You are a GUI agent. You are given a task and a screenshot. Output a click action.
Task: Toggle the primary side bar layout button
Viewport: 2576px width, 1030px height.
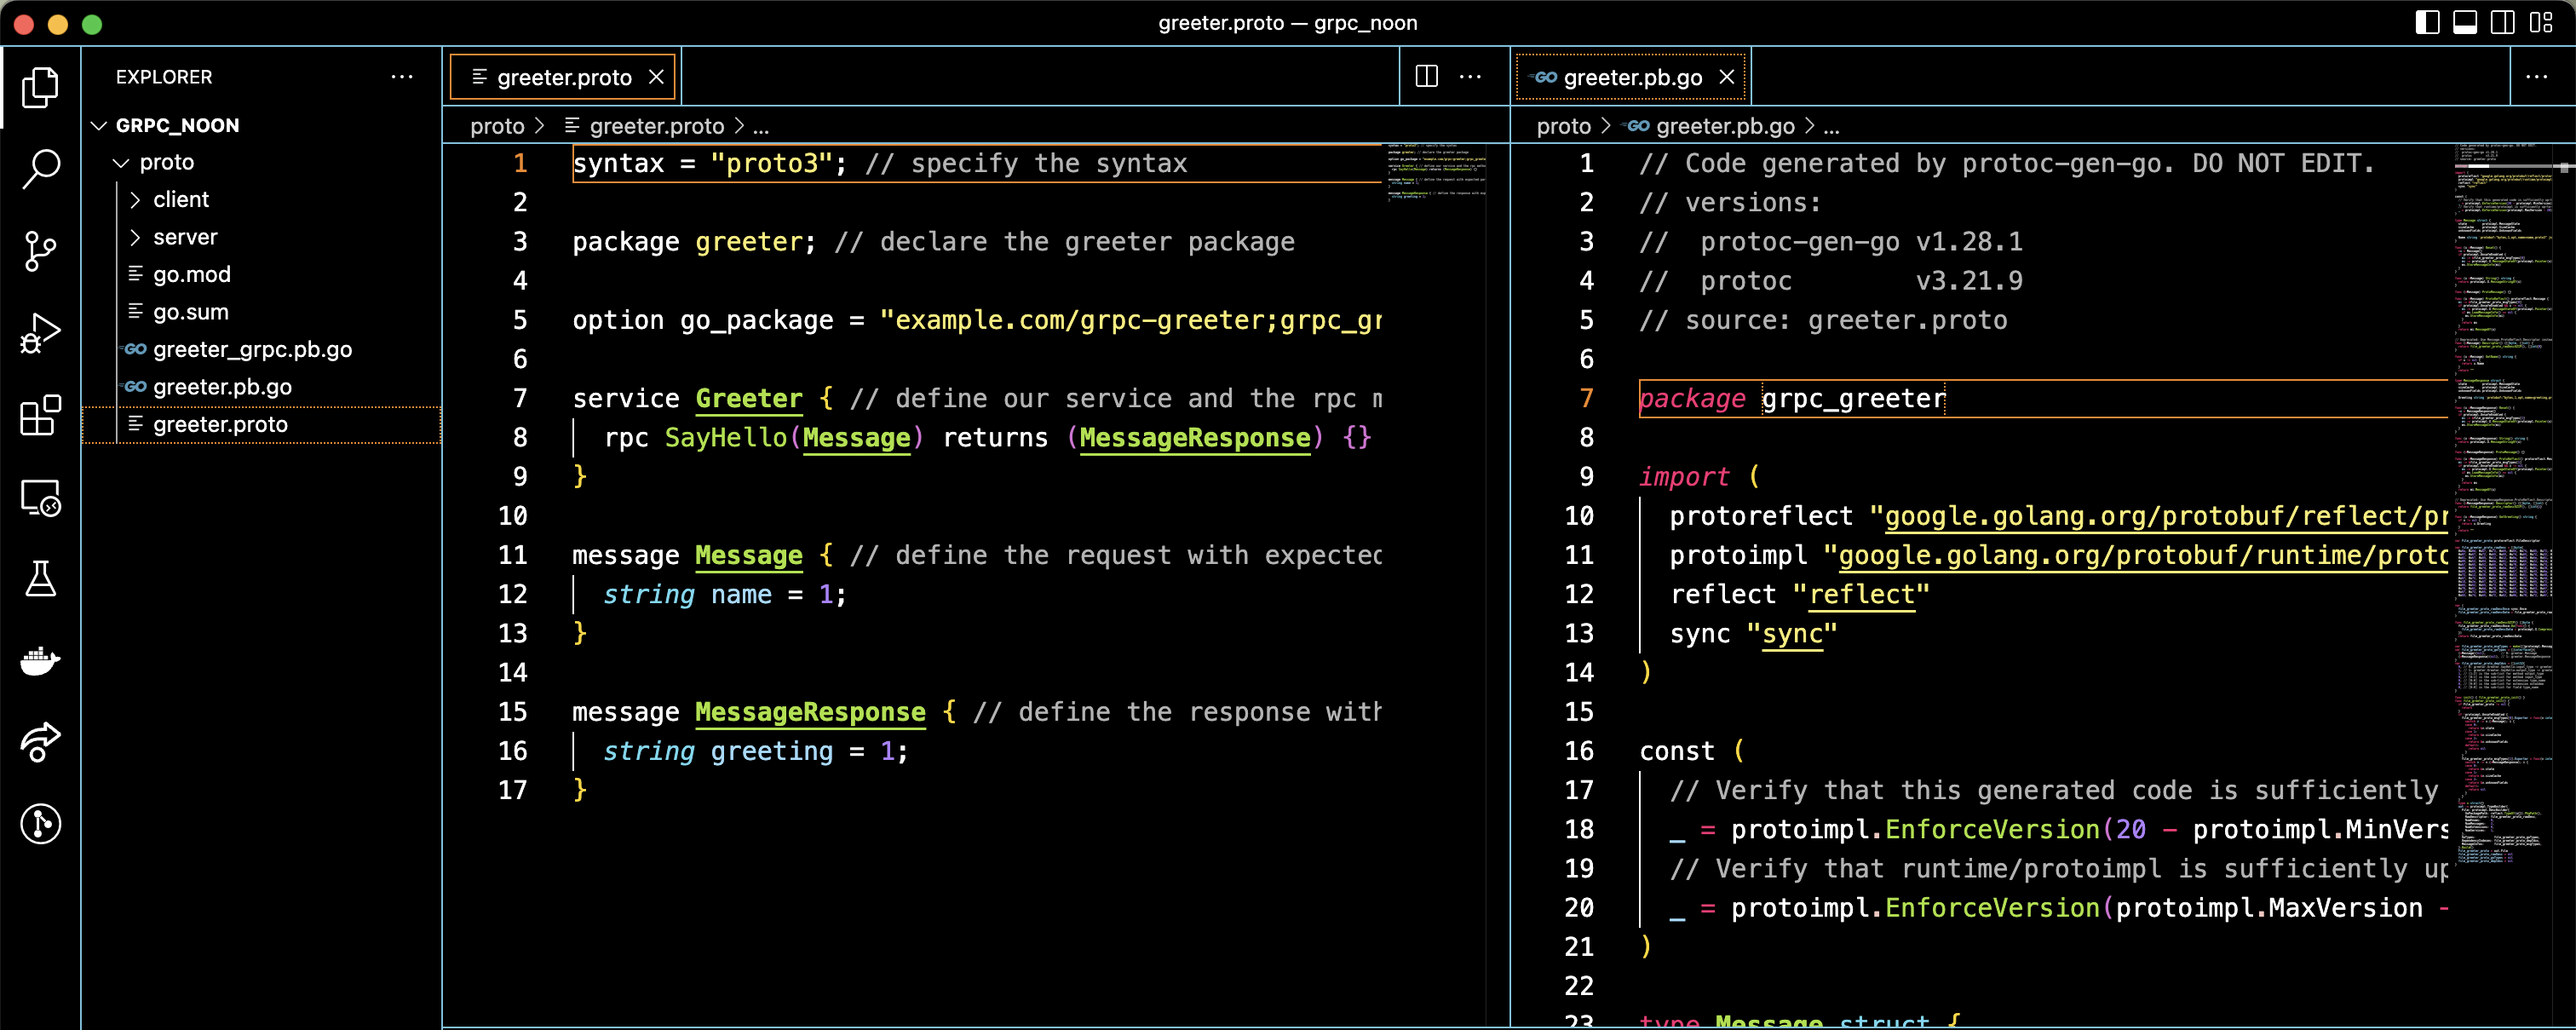(x=2427, y=23)
